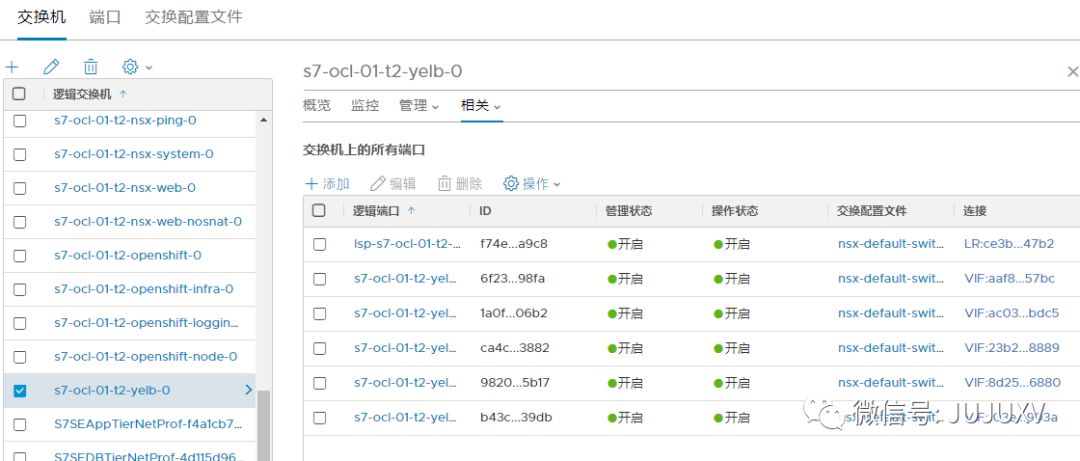Open the s7-ocl-01-t2-openshift-0 switch
1080x461 pixels.
(x=127, y=256)
